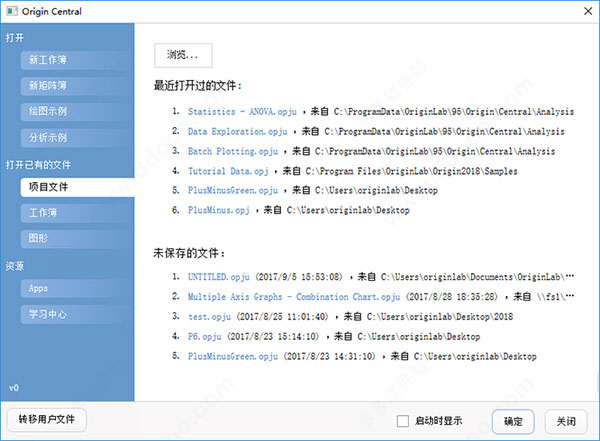Open unsaved UNTITLED.opju file
This screenshot has height=441, width=600.
[x=218, y=277]
